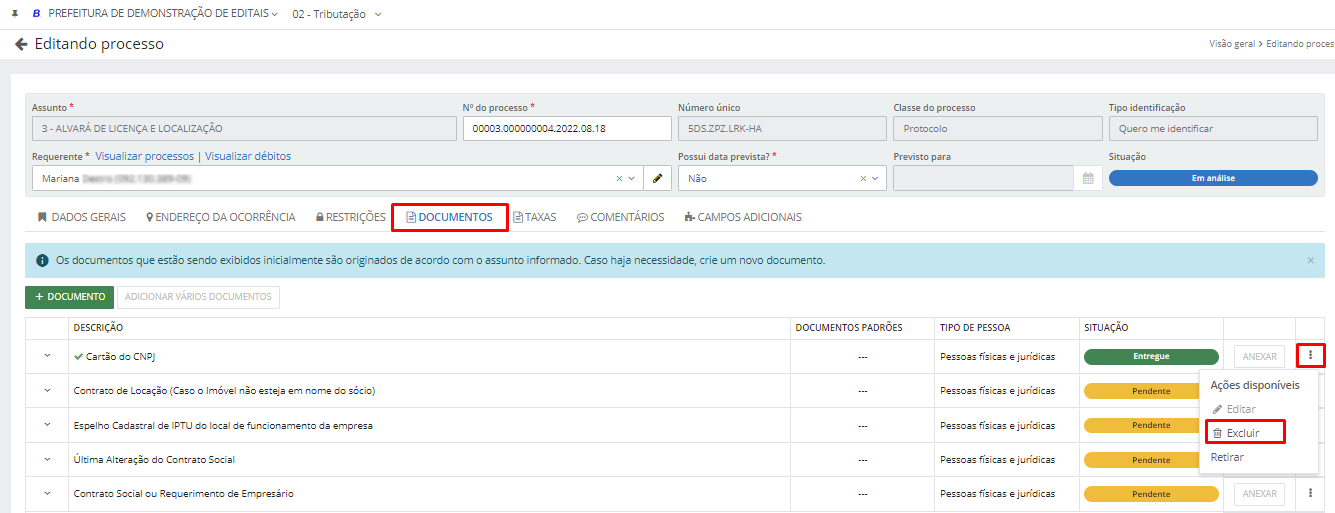The height and width of the screenshot is (513, 1335).
Task: Clear the selected Requerente with the x icon
Action: (x=618, y=179)
